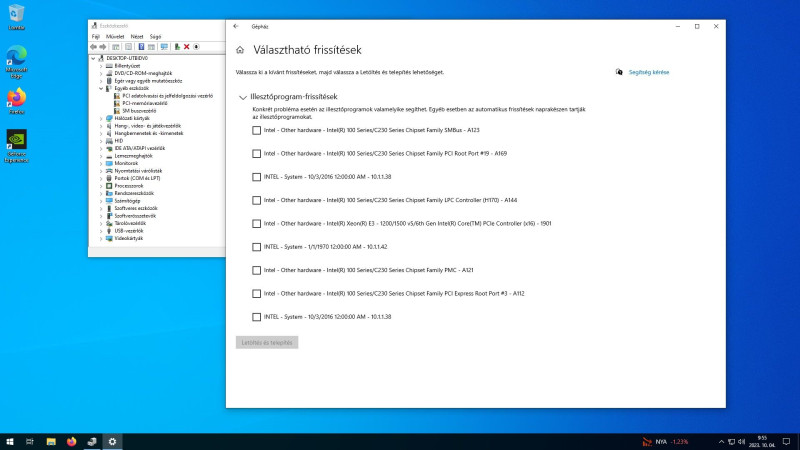Viewport: 800px width, 450px height.
Task: Open Firefox from the taskbar
Action: 71,442
